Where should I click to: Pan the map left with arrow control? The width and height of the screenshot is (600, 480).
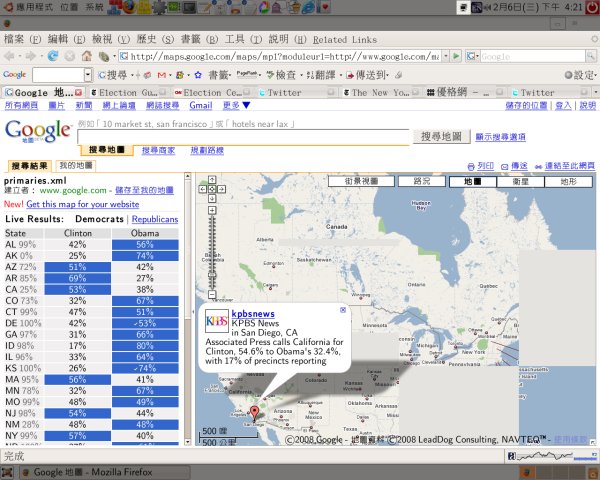(203, 189)
